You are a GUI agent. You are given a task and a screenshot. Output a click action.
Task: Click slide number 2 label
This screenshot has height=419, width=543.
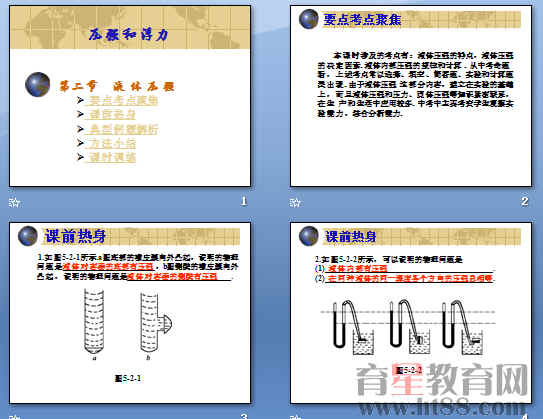pyautogui.click(x=525, y=201)
